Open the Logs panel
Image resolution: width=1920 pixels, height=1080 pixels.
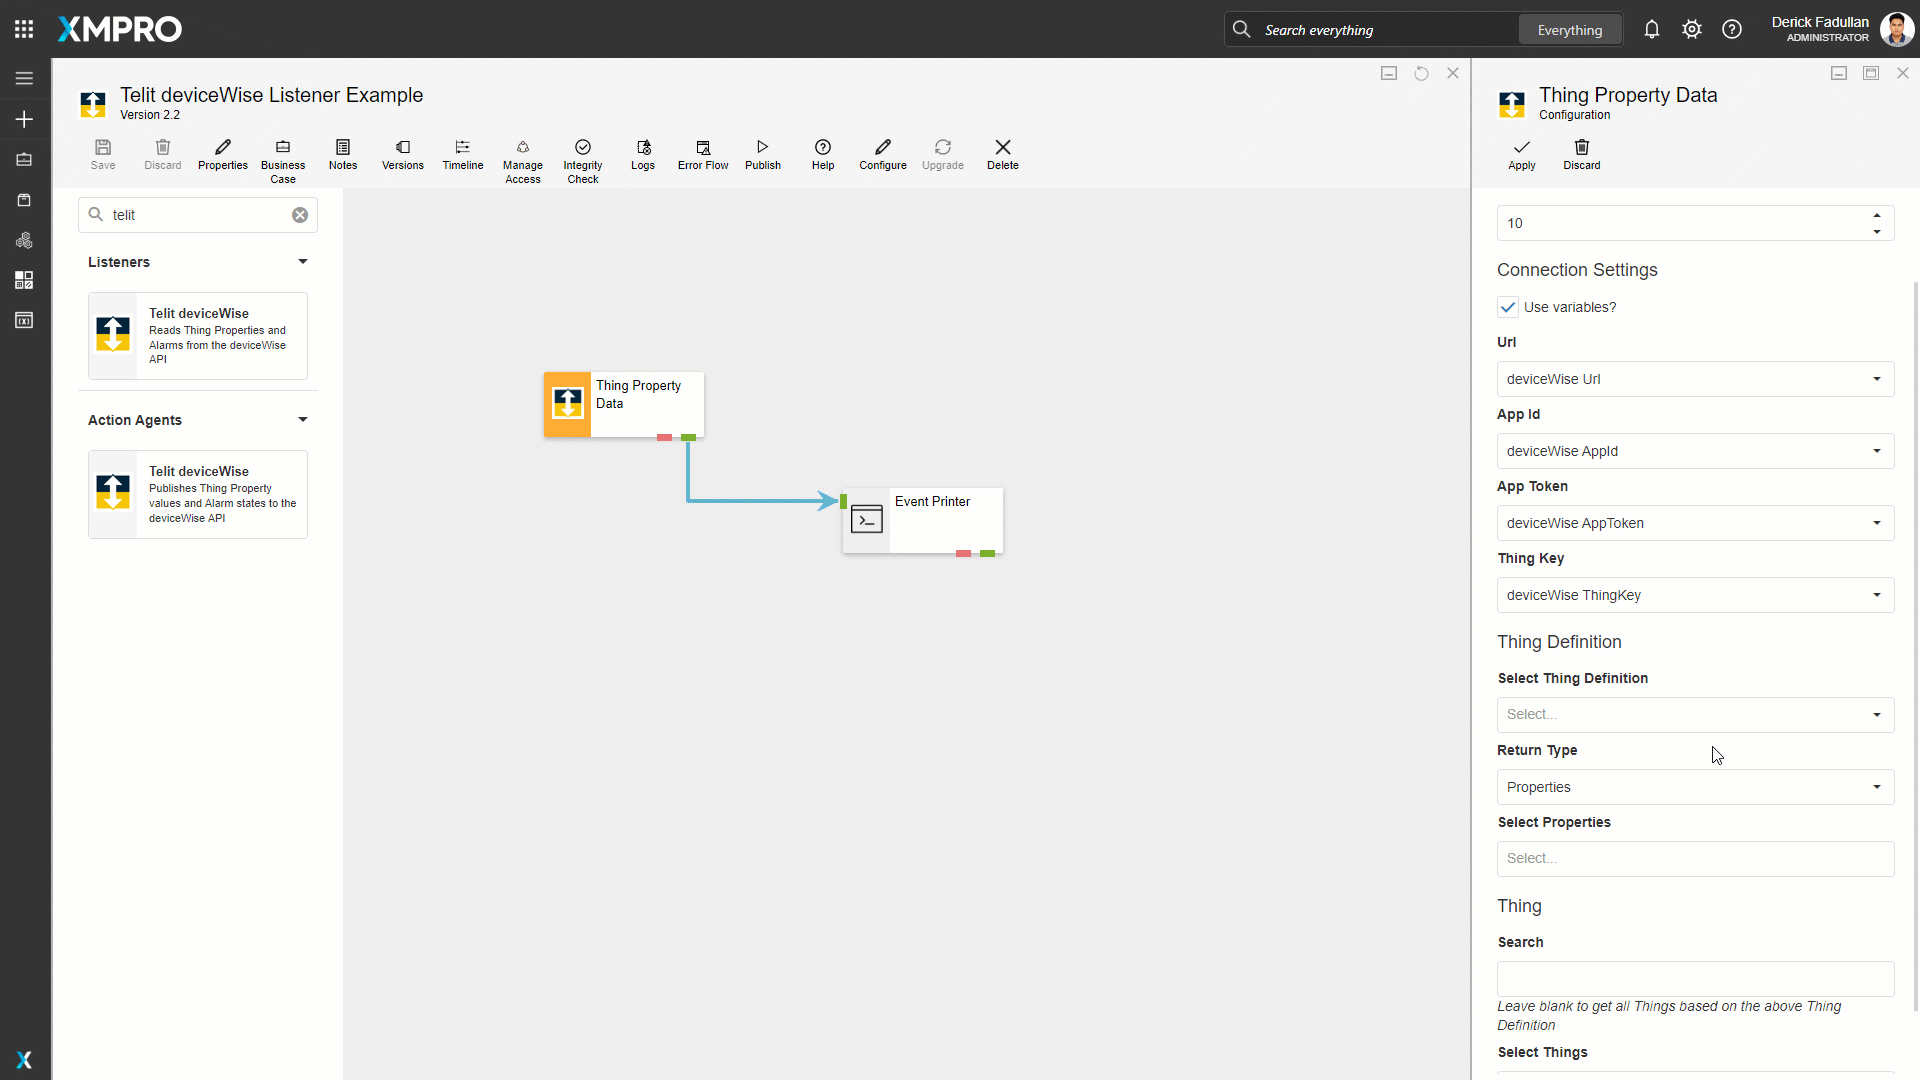click(642, 155)
